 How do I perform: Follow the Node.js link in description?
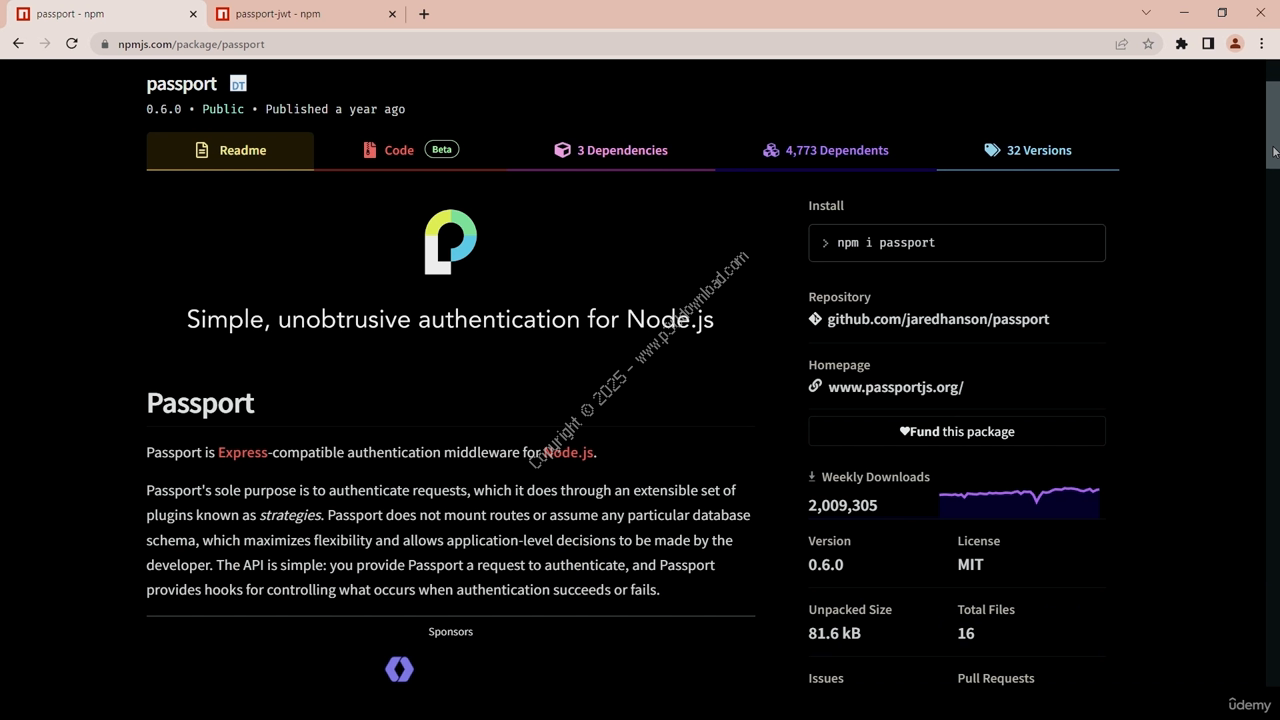click(569, 452)
